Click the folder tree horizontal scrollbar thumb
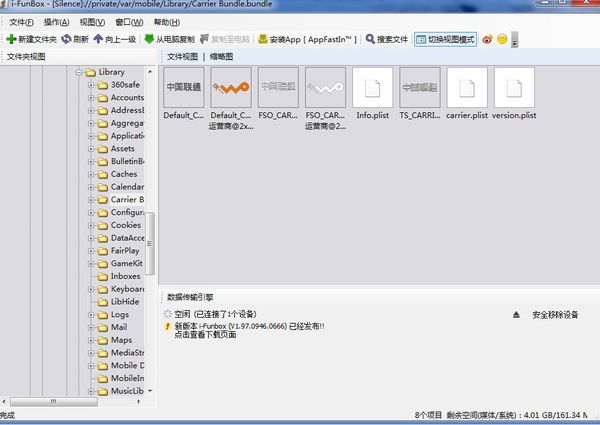Image resolution: width=600 pixels, height=425 pixels. [x=54, y=402]
